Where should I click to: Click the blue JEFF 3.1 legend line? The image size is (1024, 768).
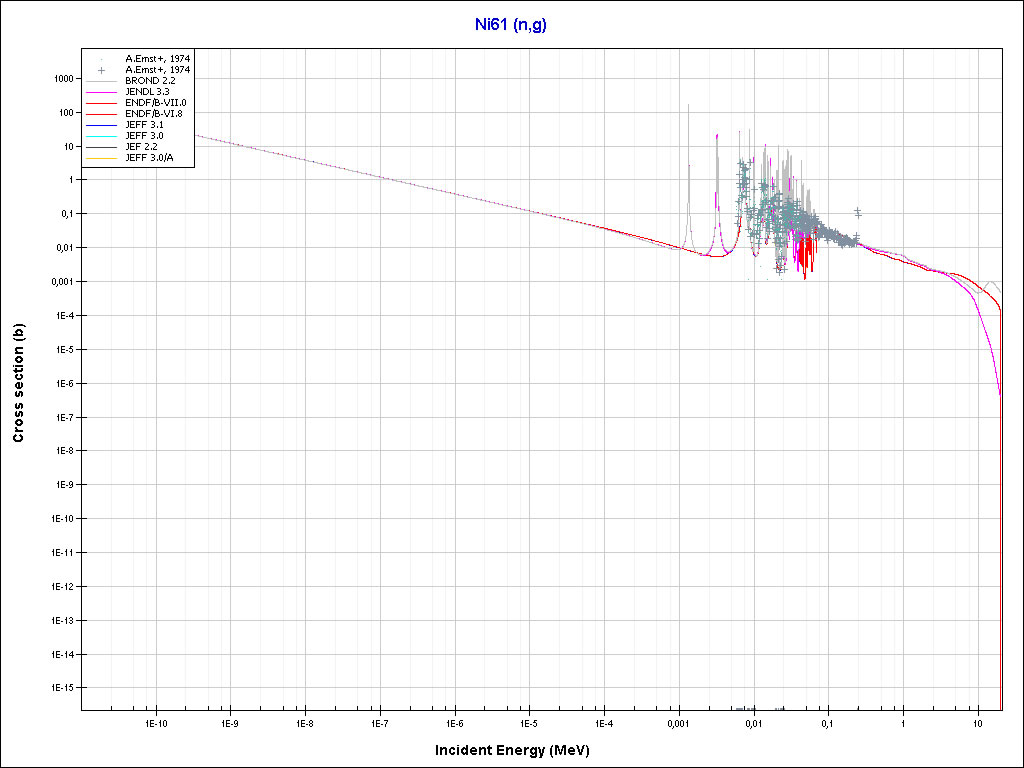(x=102, y=124)
